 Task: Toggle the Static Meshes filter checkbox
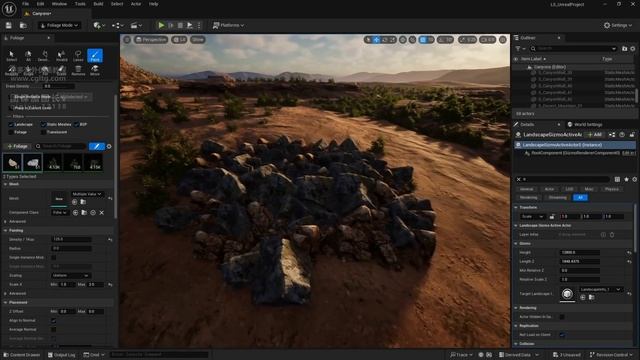point(43,124)
